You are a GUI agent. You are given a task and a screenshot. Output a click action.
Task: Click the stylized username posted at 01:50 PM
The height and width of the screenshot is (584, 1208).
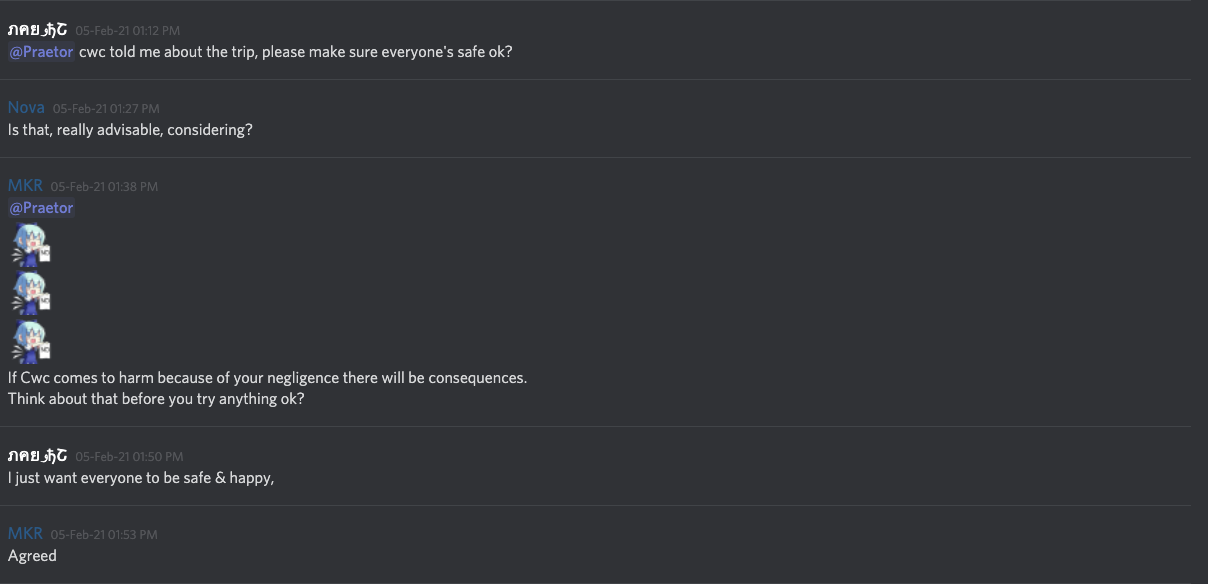coord(37,456)
